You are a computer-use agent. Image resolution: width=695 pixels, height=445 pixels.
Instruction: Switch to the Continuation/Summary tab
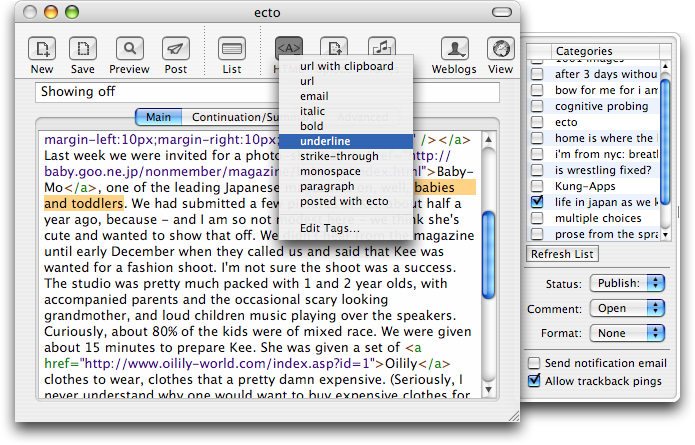[x=235, y=117]
